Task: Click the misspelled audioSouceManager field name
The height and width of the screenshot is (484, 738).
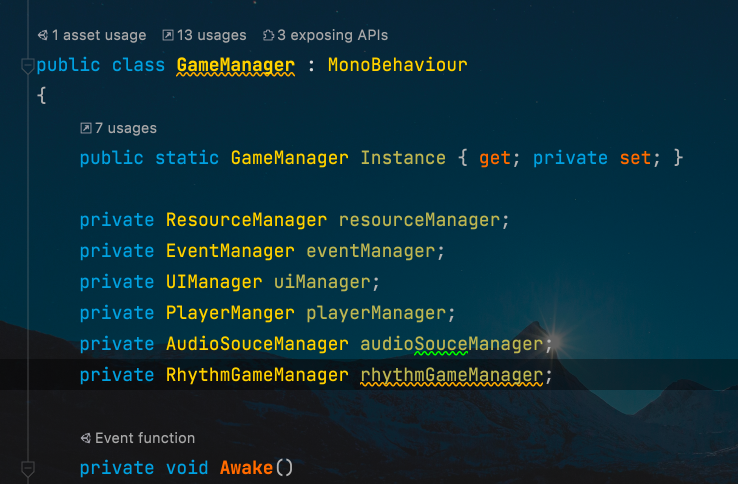Action: point(452,344)
